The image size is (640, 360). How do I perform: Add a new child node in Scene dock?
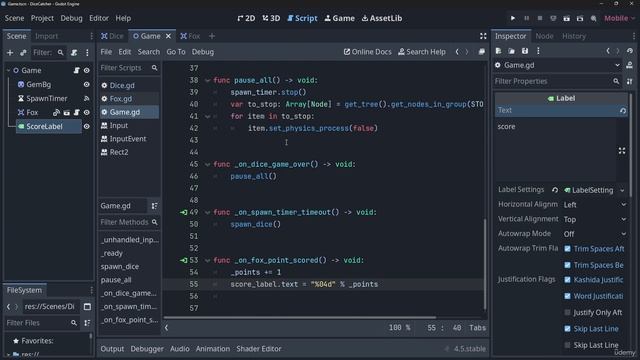pyautogui.click(x=10, y=53)
